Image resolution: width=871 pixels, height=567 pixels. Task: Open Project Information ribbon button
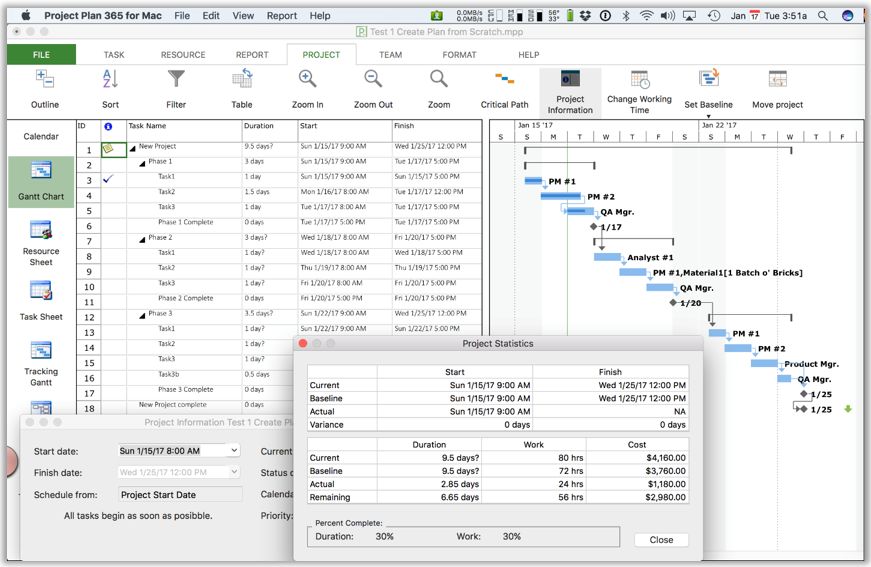click(x=570, y=92)
